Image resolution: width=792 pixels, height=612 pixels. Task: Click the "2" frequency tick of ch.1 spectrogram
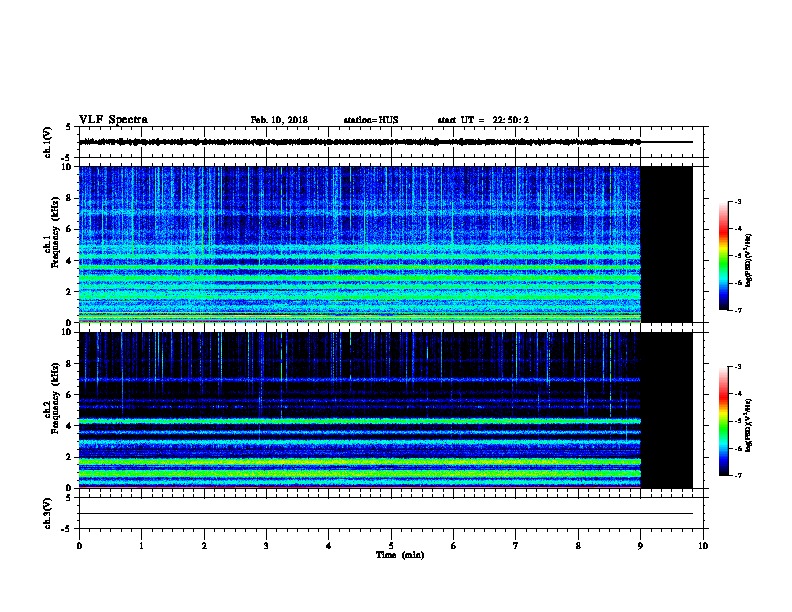tap(70, 291)
